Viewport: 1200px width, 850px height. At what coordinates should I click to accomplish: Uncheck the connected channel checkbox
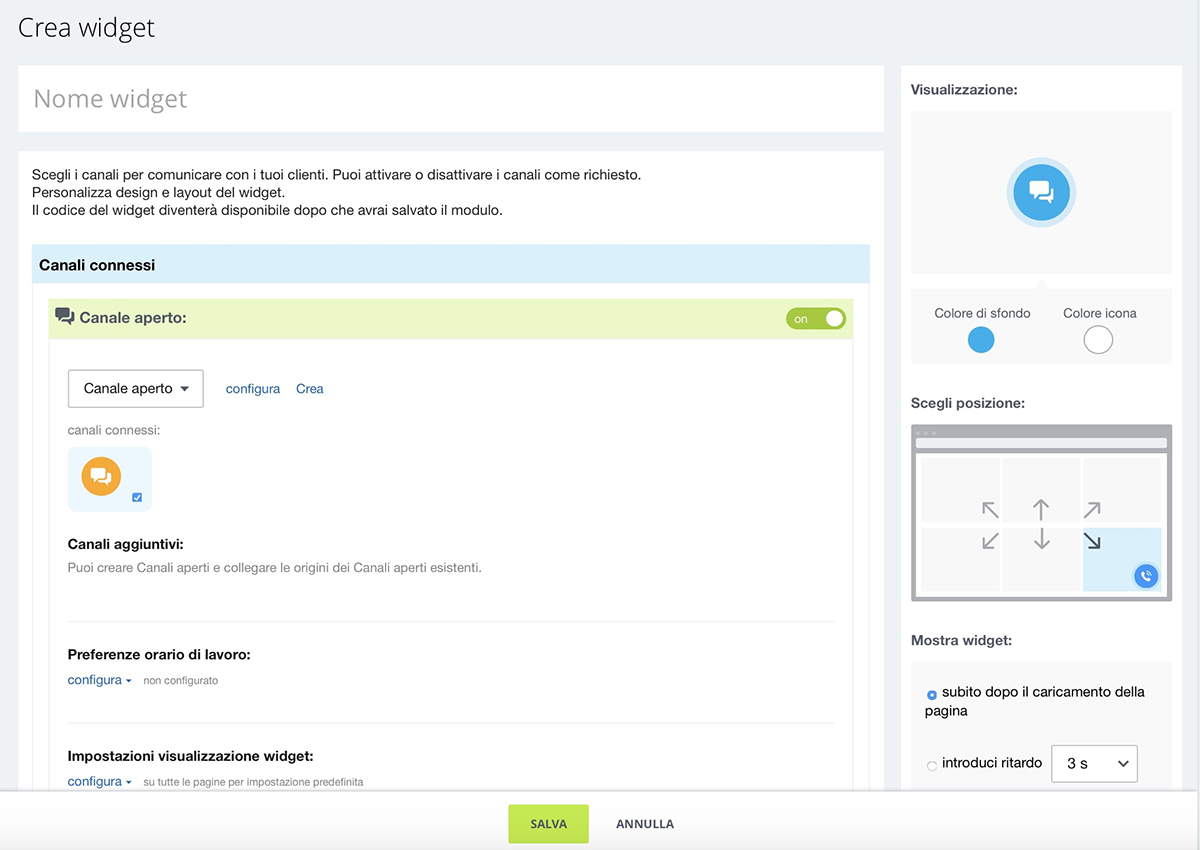(137, 497)
